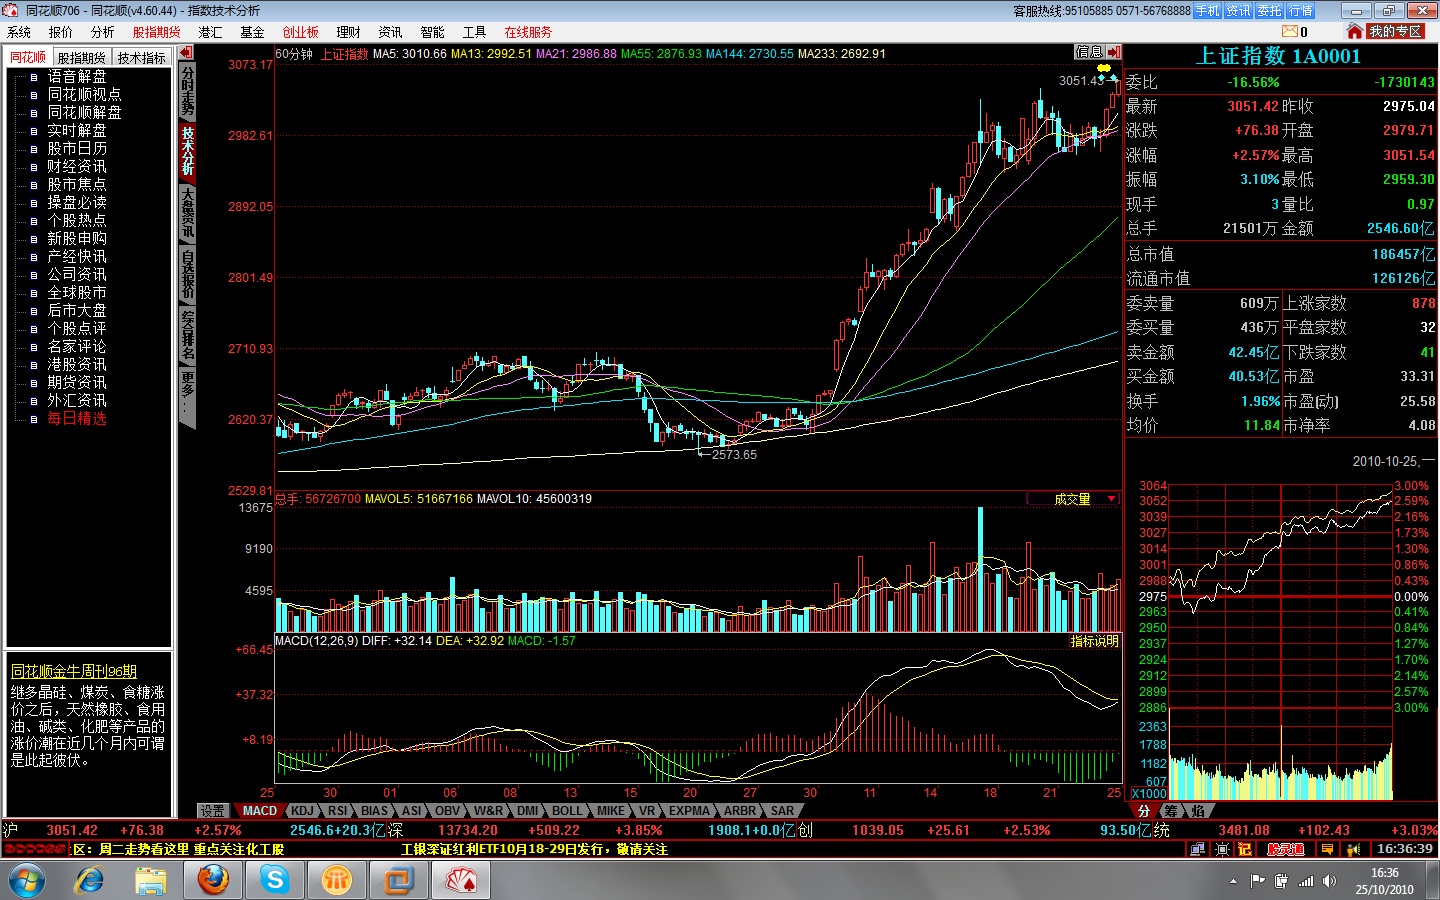Select the MACD indicator tab
Image resolution: width=1440 pixels, height=900 pixels.
pos(260,811)
